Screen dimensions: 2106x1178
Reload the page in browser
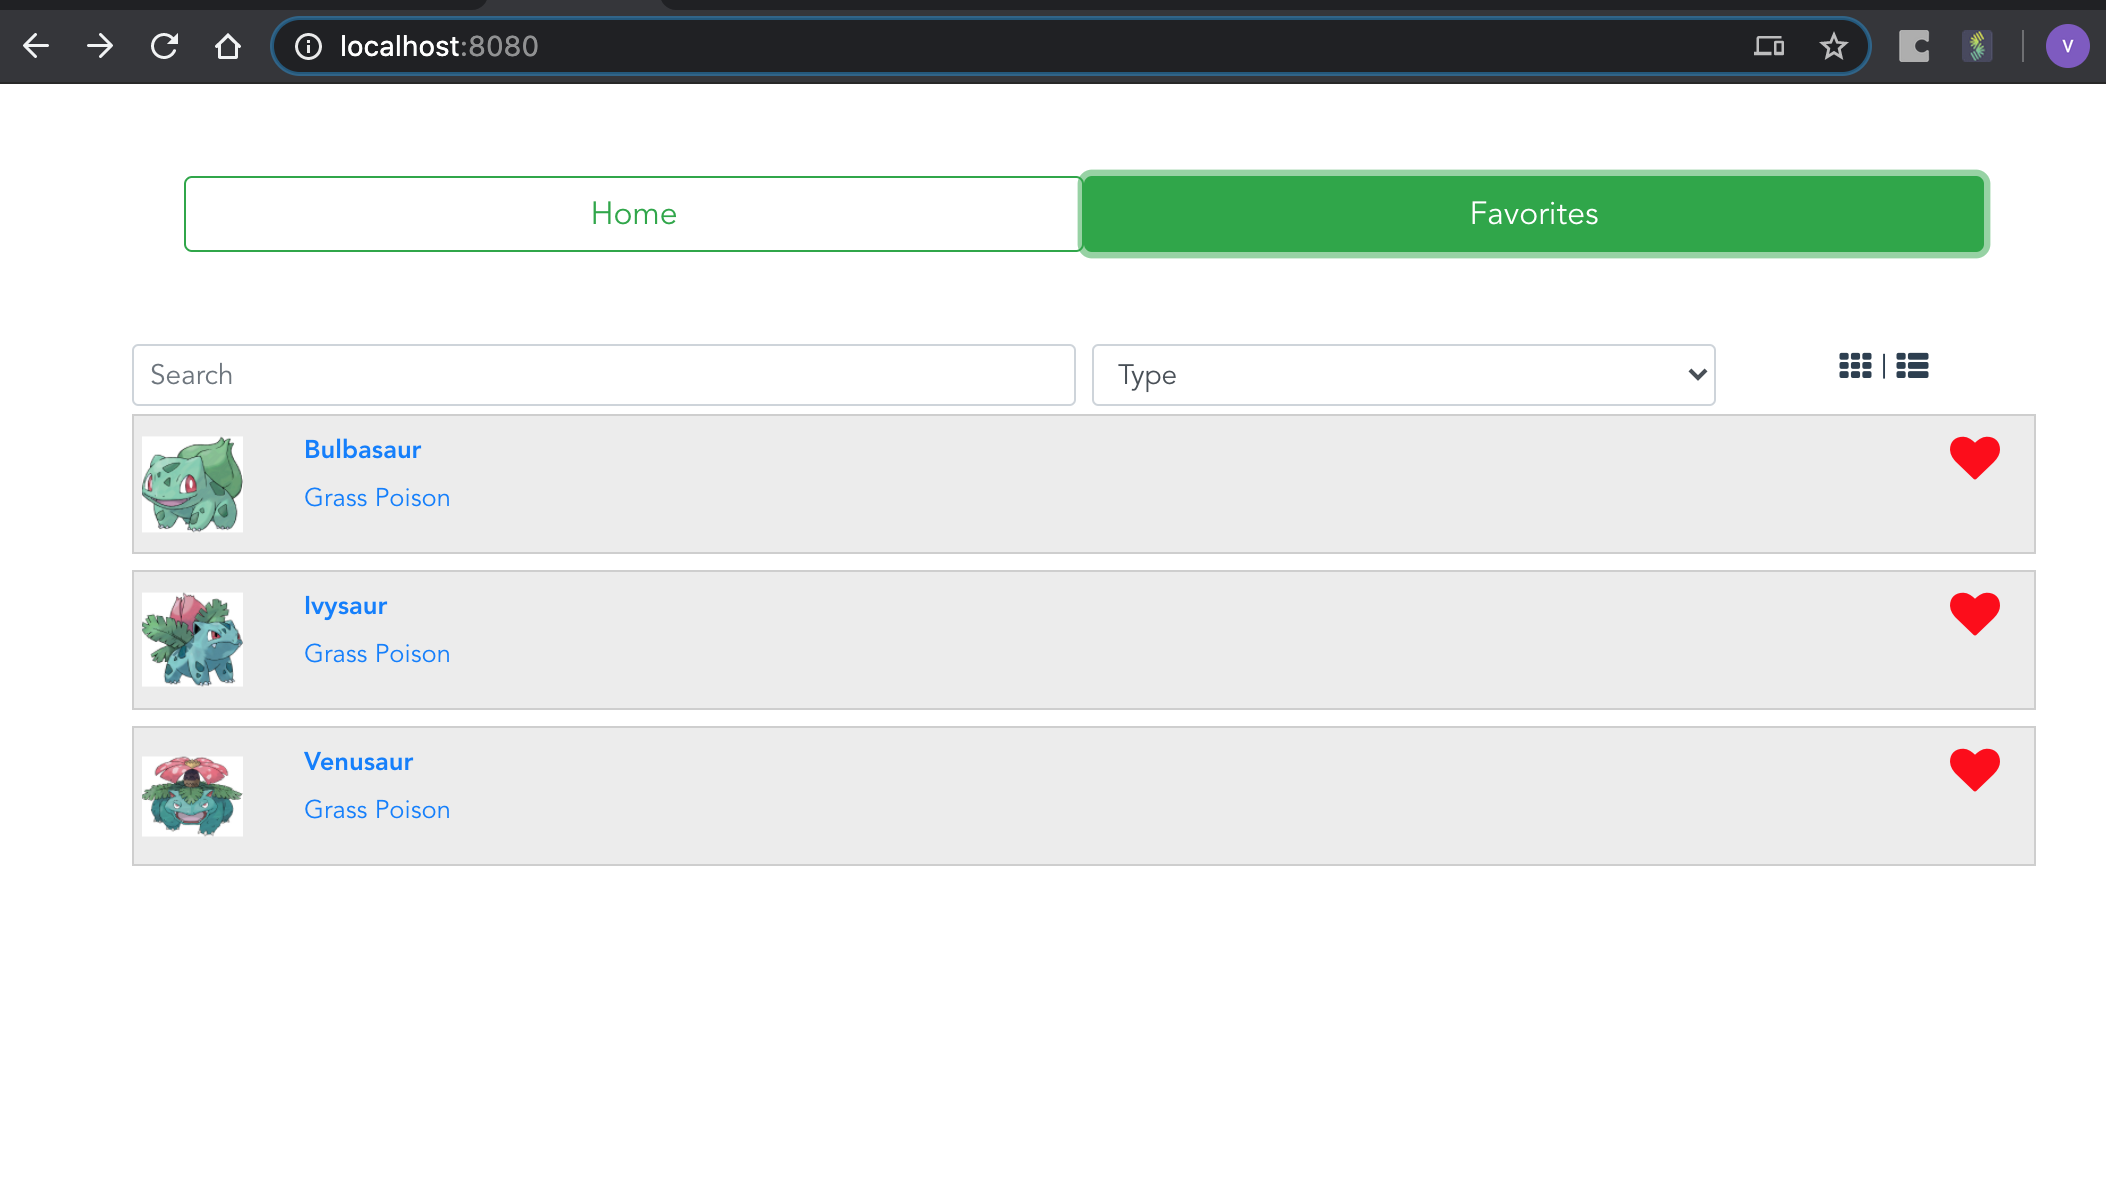(x=164, y=46)
